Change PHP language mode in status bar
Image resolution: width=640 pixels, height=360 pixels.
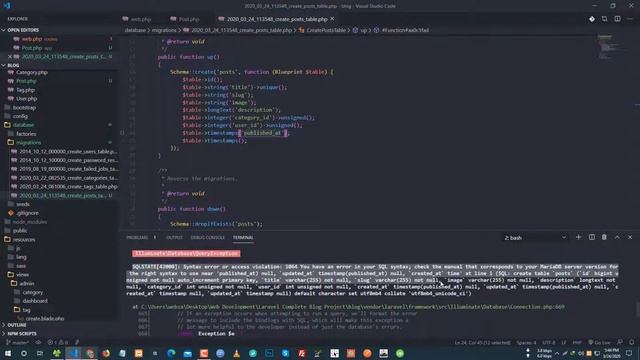click(x=577, y=342)
